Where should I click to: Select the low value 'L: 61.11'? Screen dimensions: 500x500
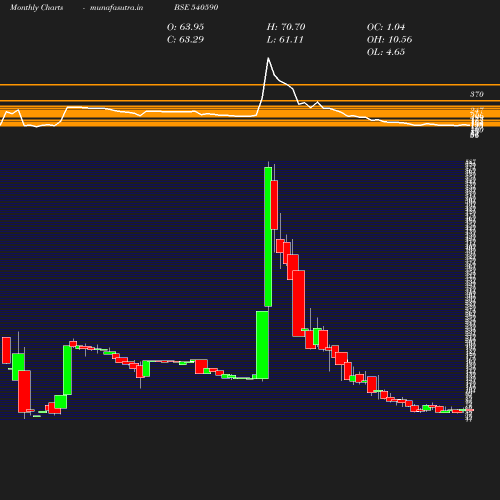click(285, 40)
